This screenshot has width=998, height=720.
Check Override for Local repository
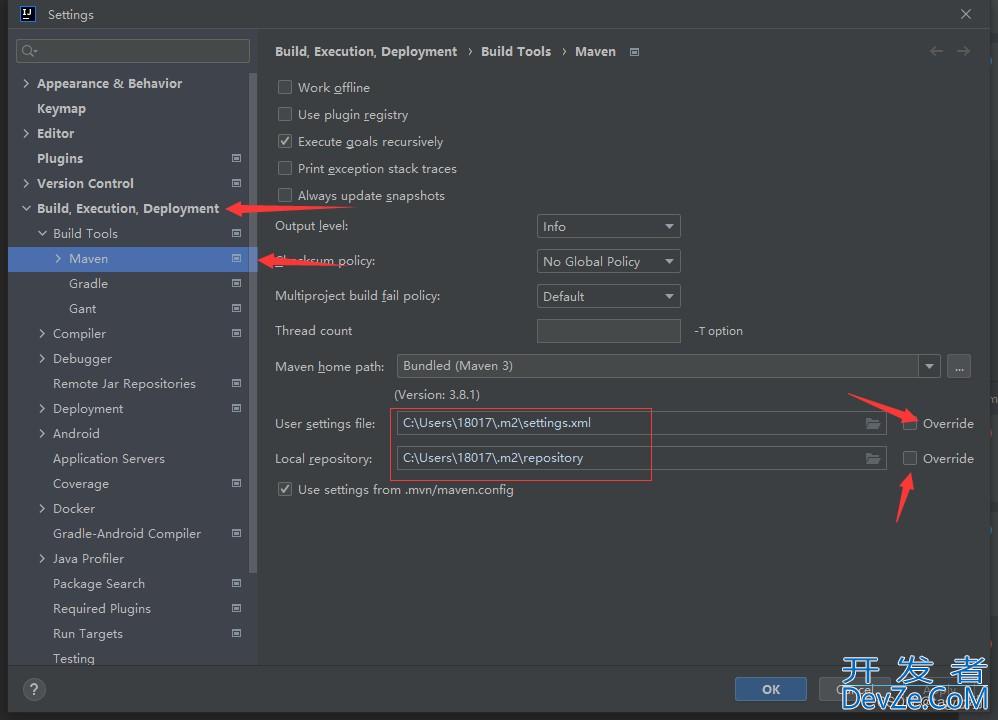click(x=910, y=458)
